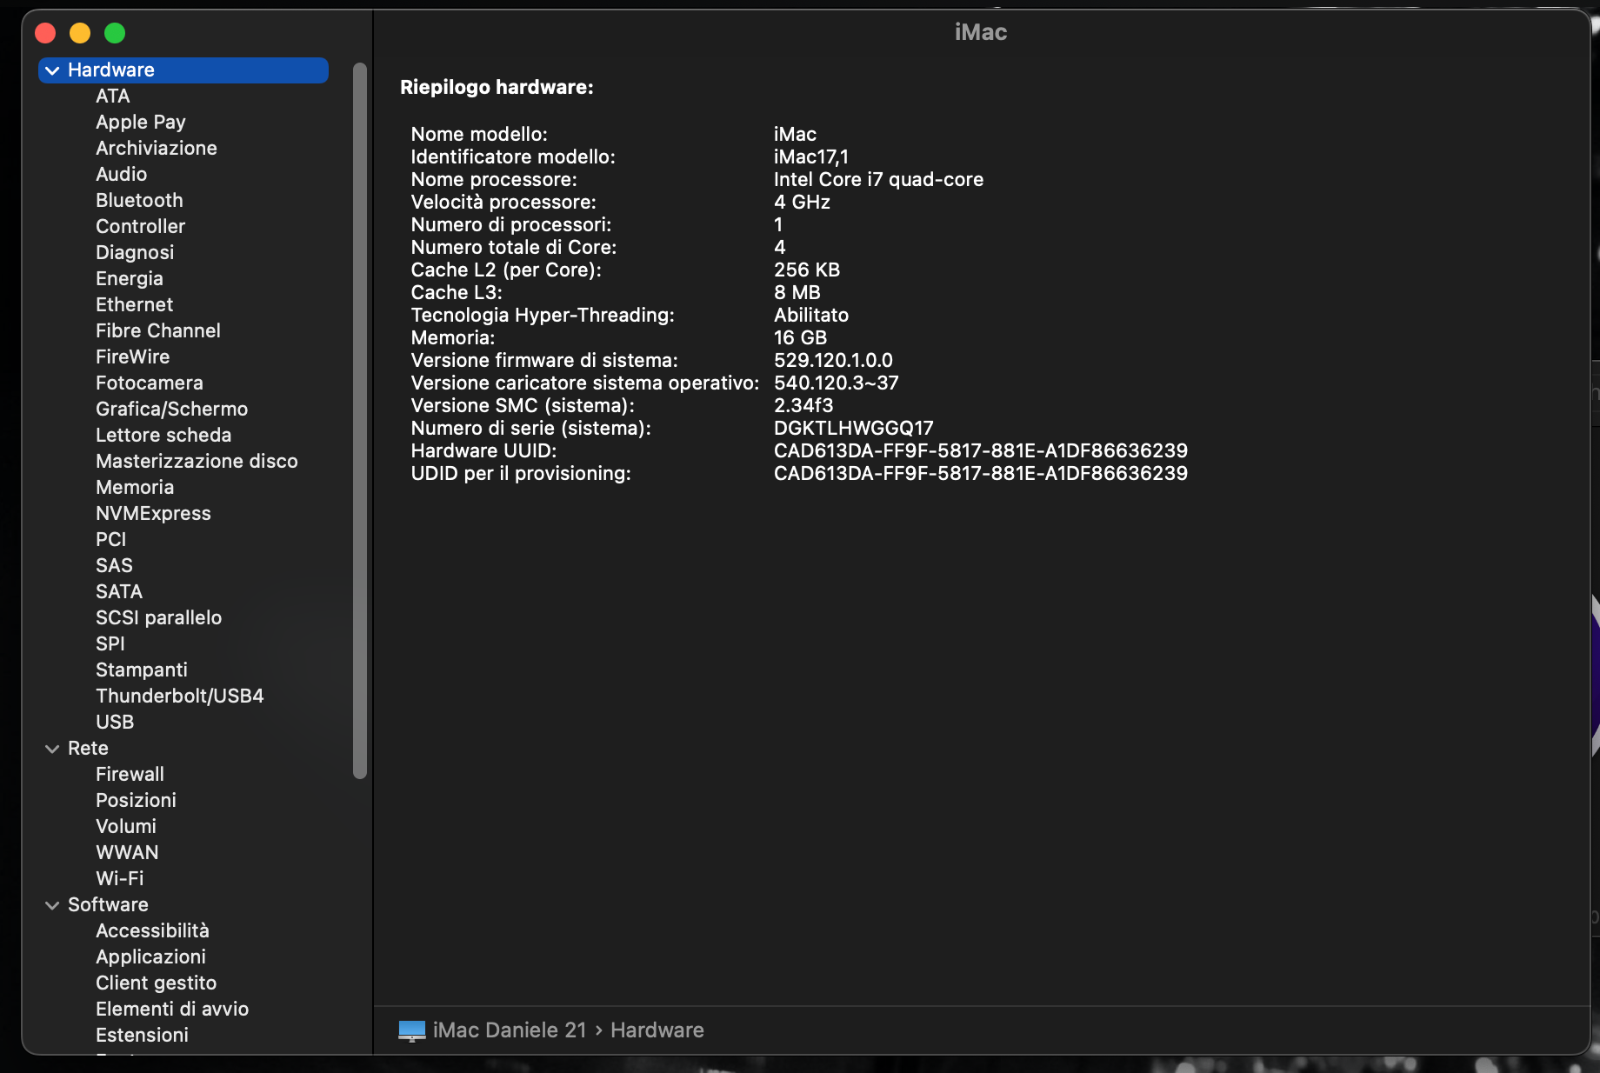Click SMC version 2.34f3 value

pyautogui.click(x=803, y=406)
